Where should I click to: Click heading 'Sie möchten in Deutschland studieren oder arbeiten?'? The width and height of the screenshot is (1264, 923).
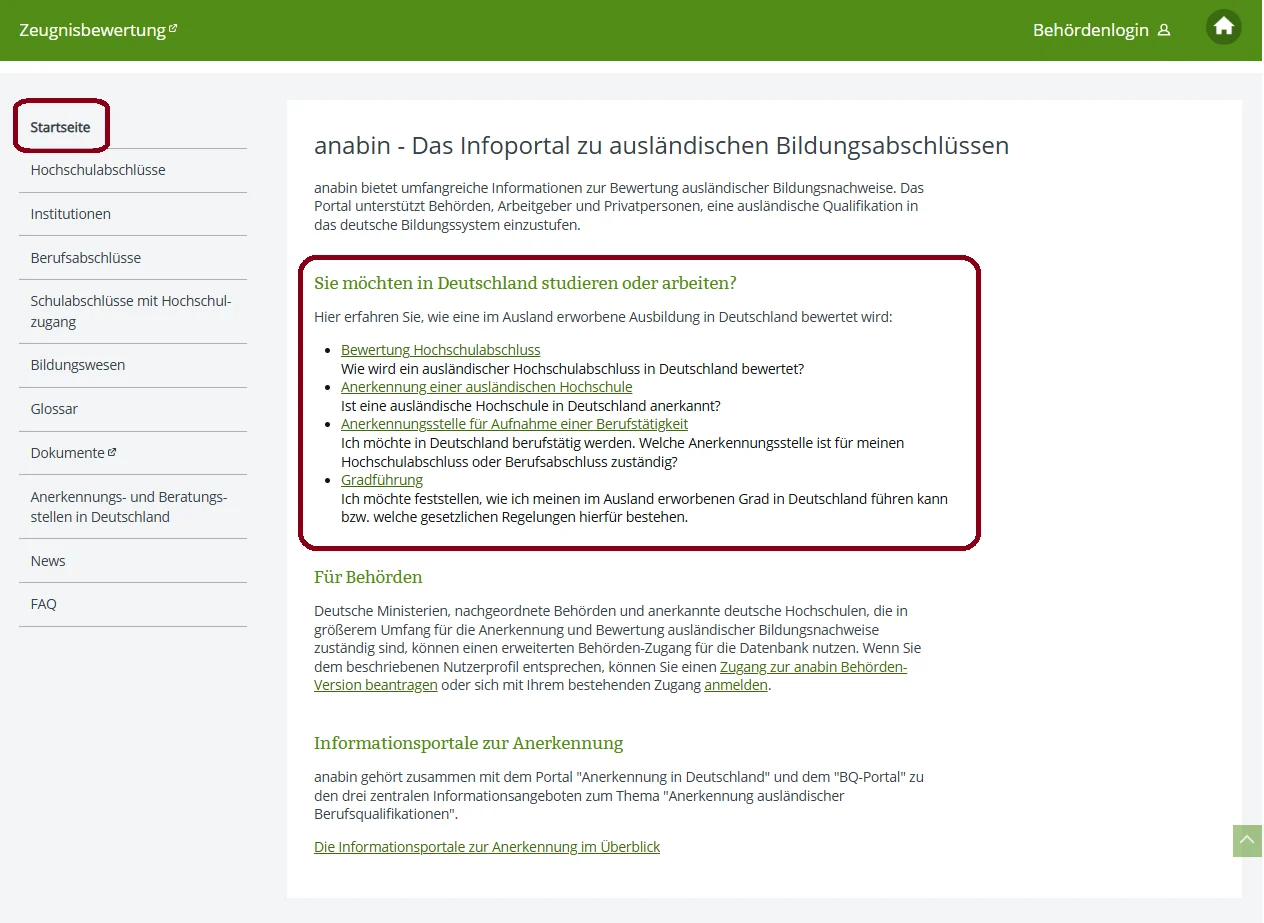point(525,283)
